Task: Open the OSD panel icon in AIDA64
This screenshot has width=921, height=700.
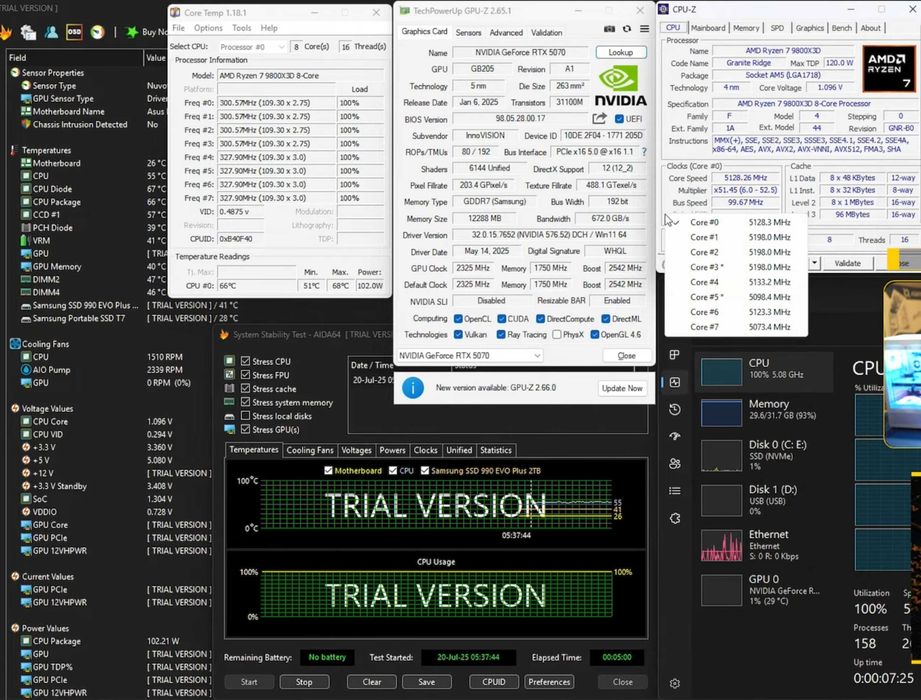Action: [74, 32]
